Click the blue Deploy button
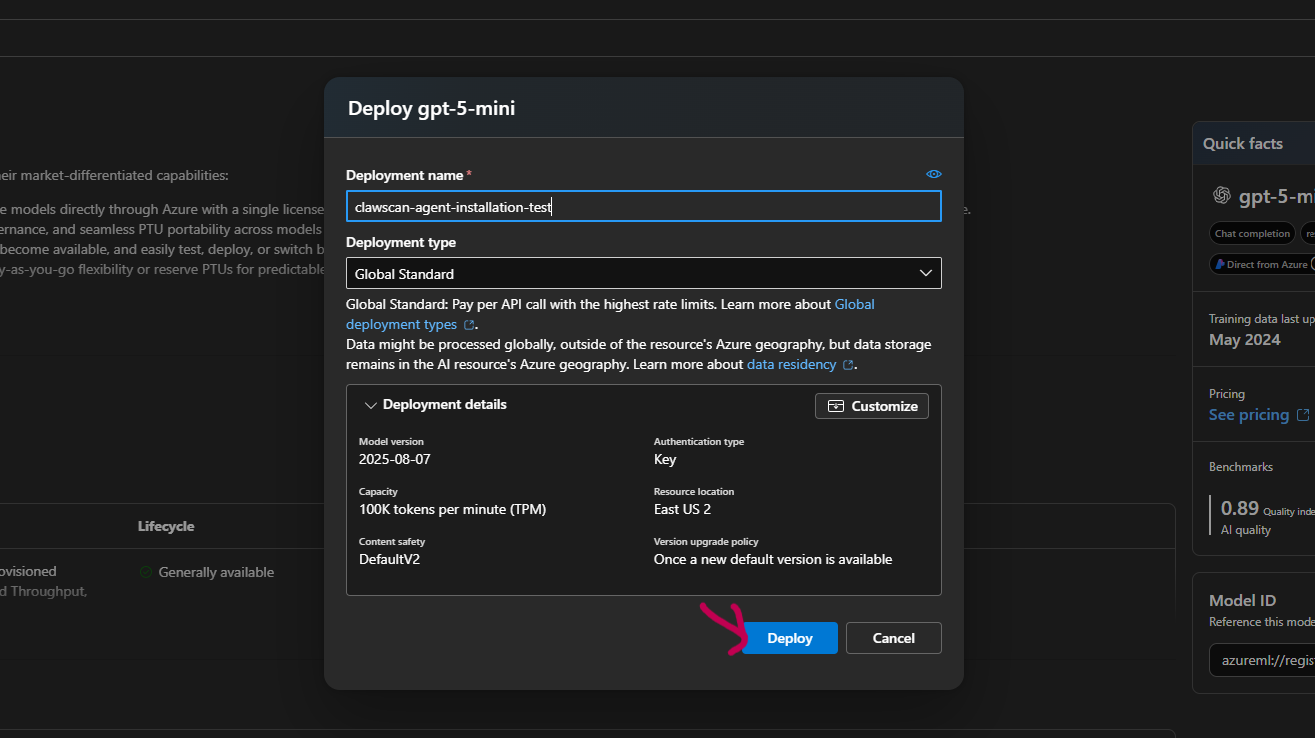This screenshot has width=1315, height=738. pos(790,638)
